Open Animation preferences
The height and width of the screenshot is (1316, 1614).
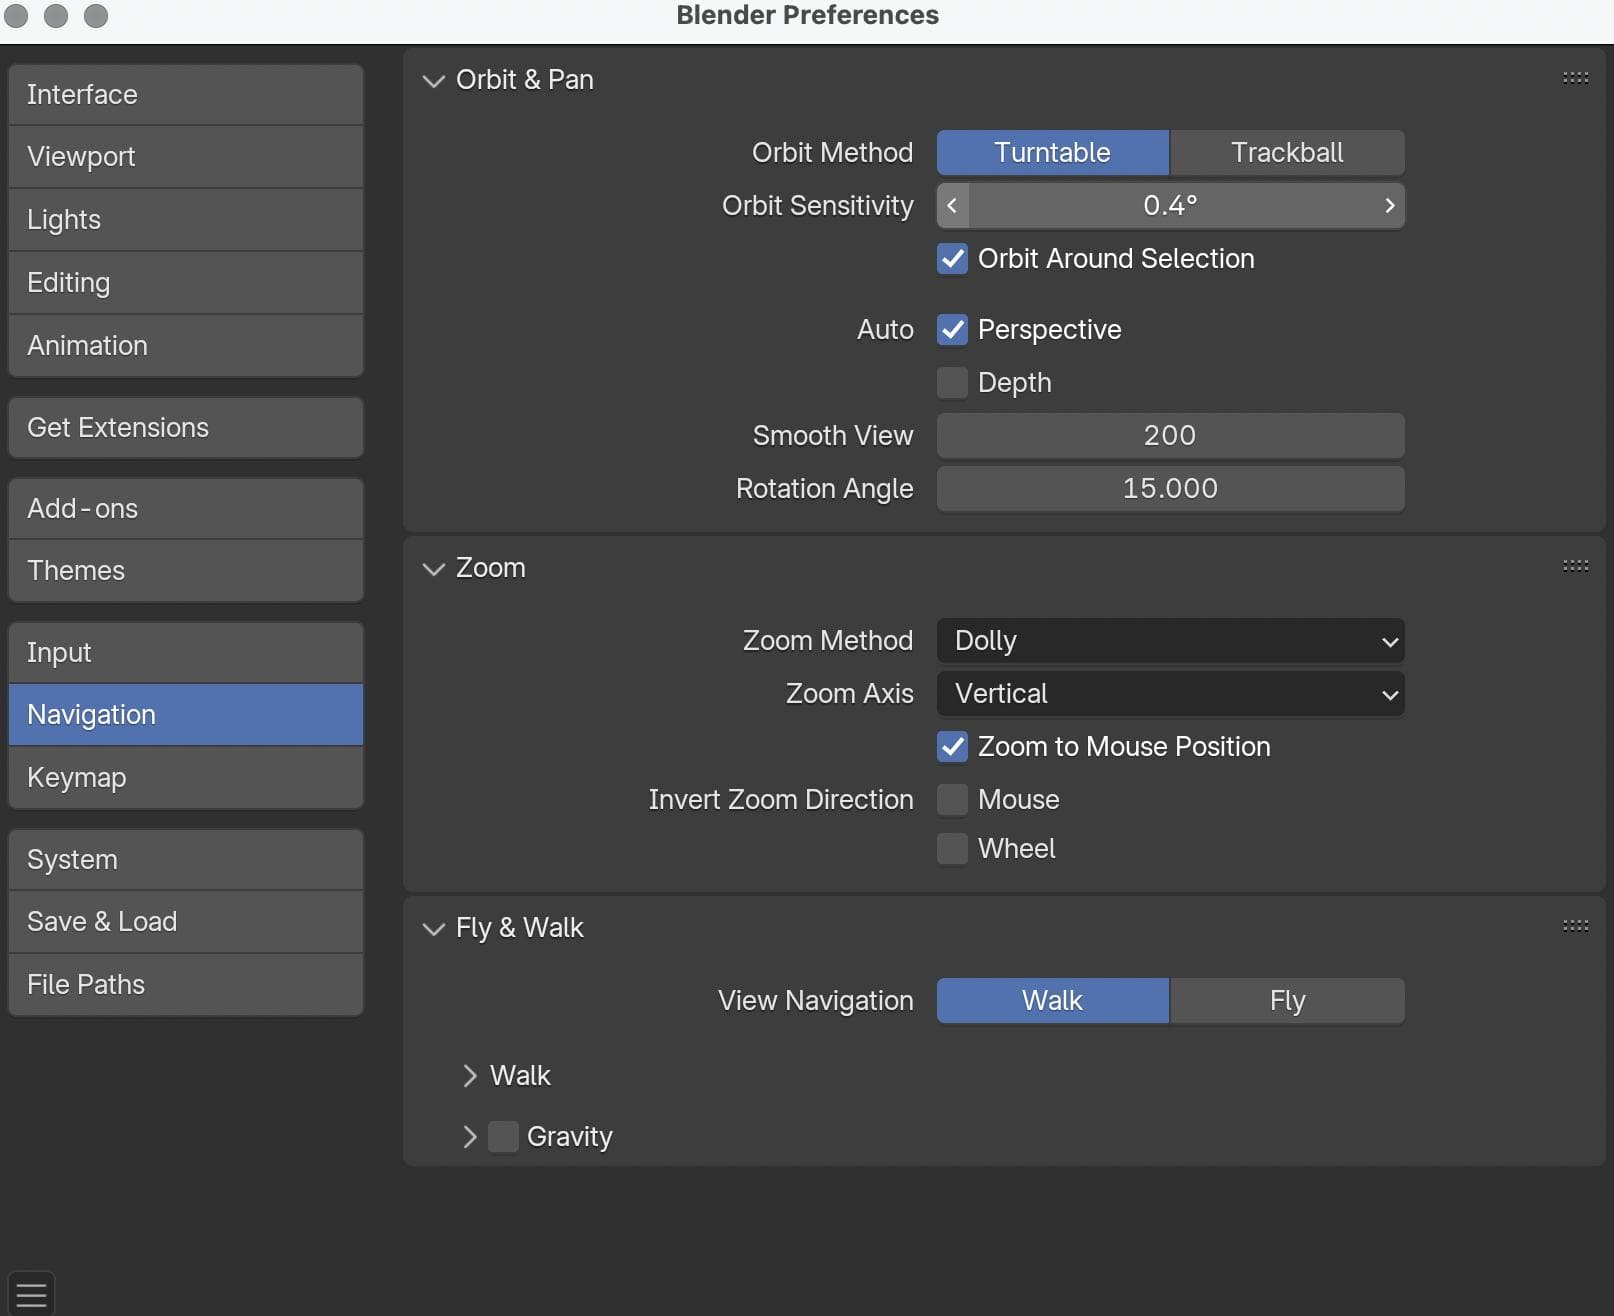tap(186, 346)
